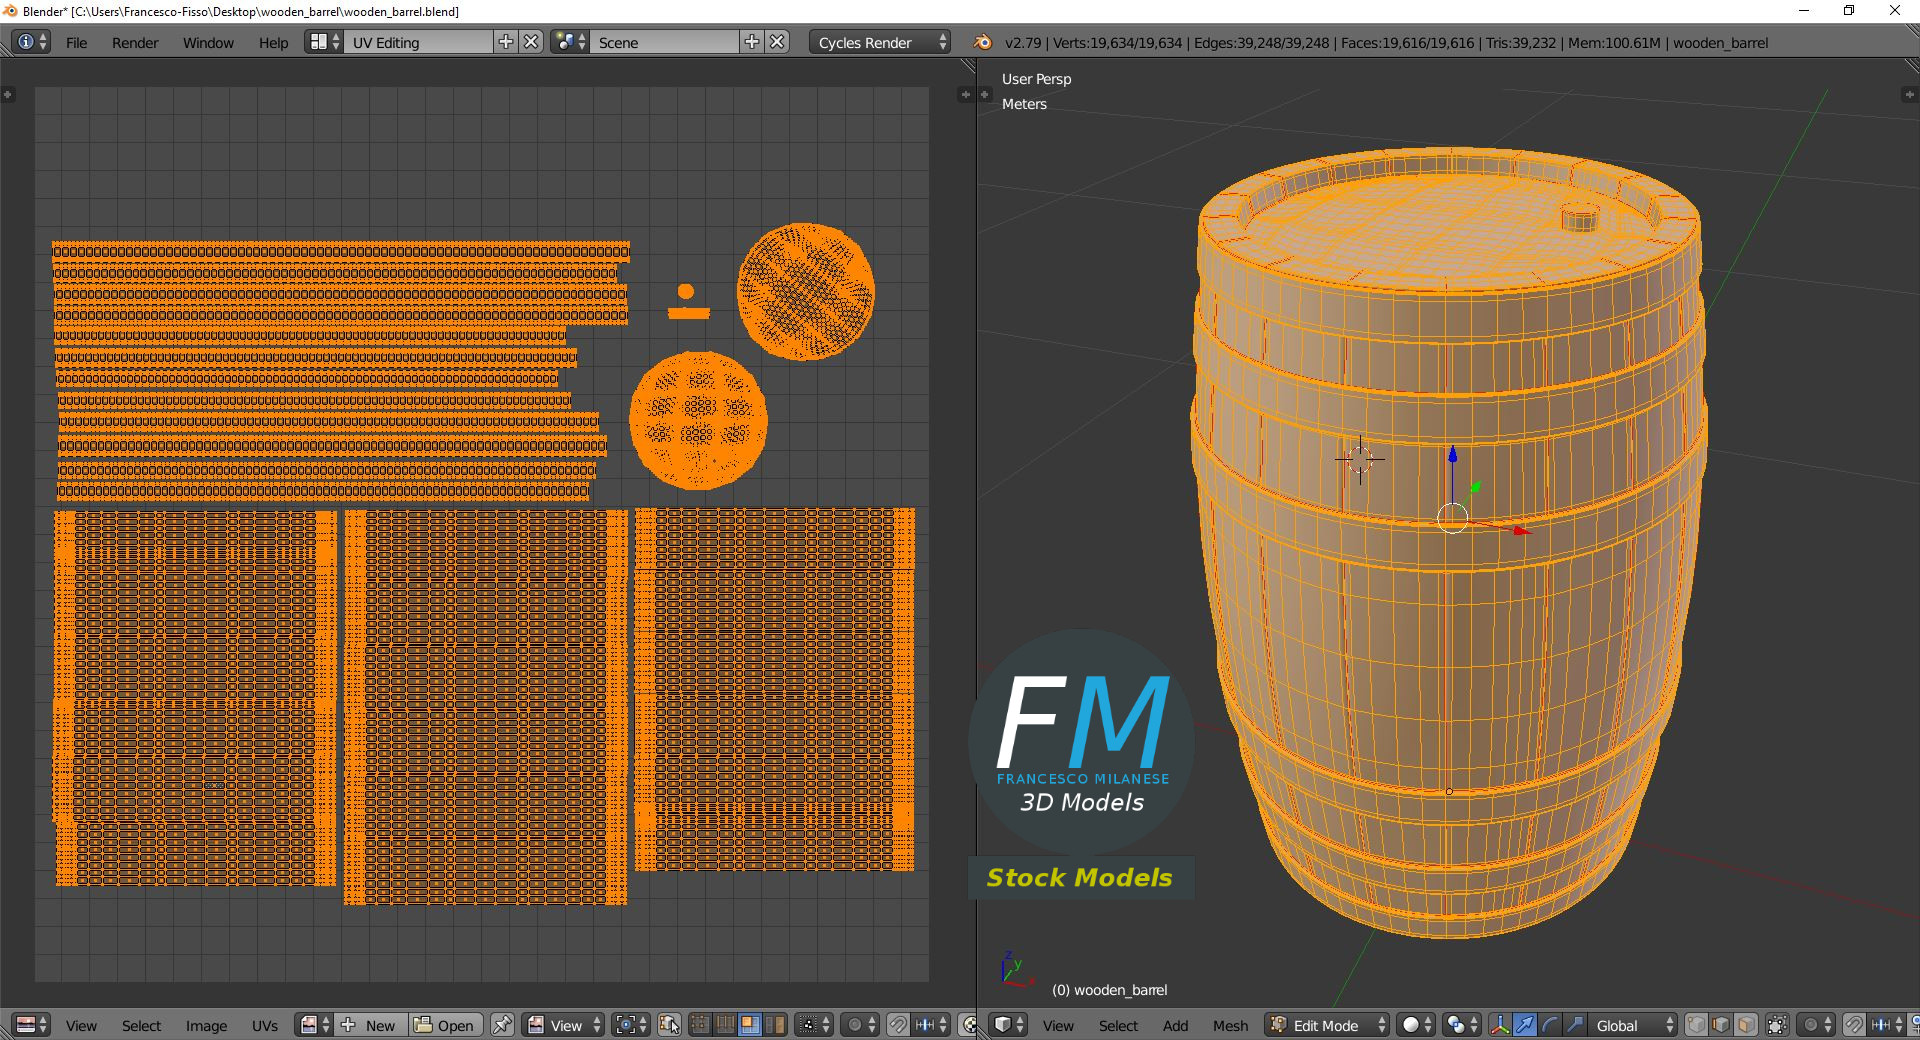Viewport: 1920px width, 1040px height.
Task: Select the scale manipulator icon
Action: [1575, 1025]
